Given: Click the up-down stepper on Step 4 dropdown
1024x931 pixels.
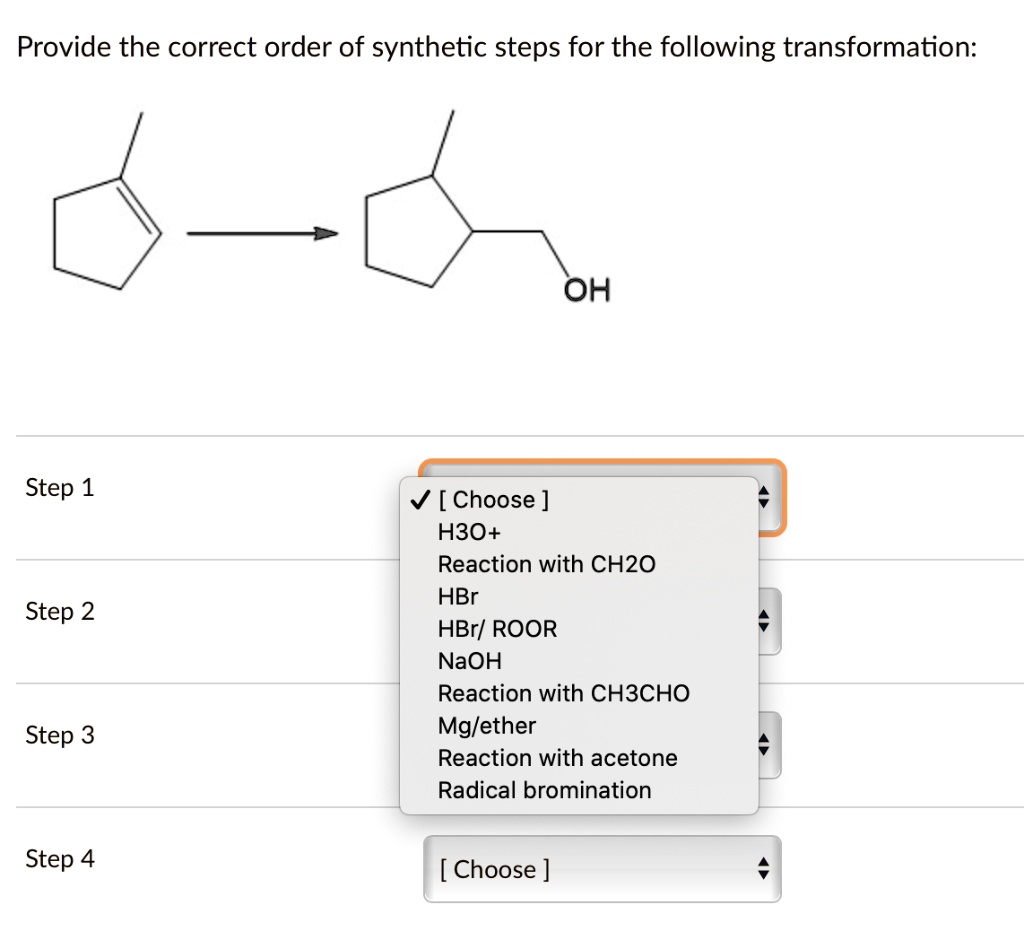Looking at the screenshot, I should tap(762, 869).
